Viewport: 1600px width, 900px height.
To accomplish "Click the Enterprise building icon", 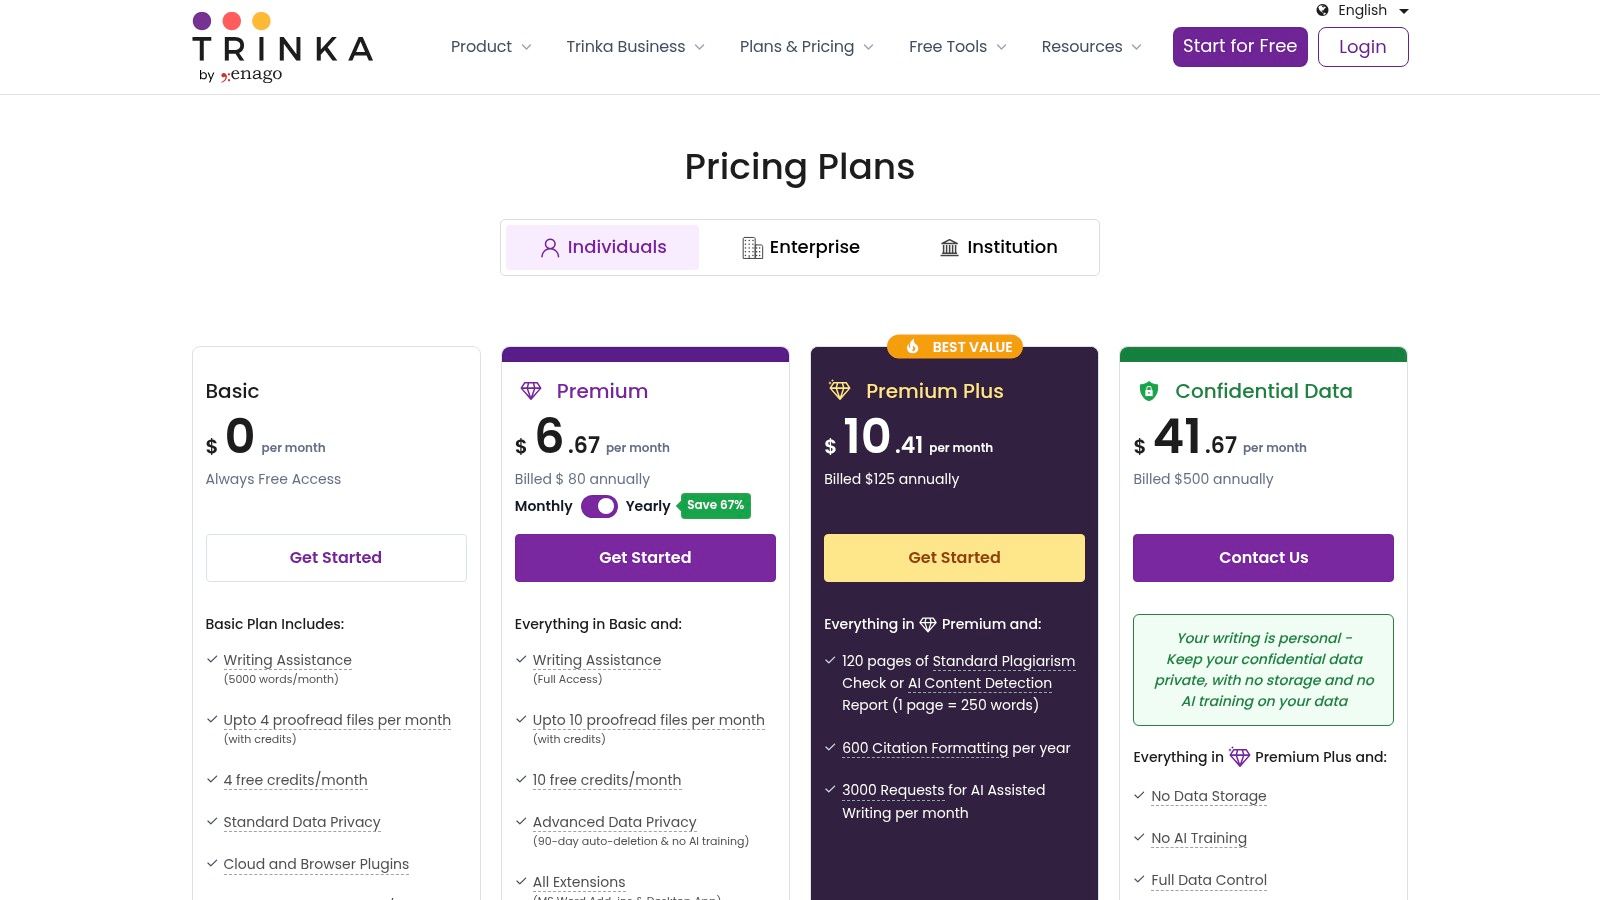I will pyautogui.click(x=752, y=248).
